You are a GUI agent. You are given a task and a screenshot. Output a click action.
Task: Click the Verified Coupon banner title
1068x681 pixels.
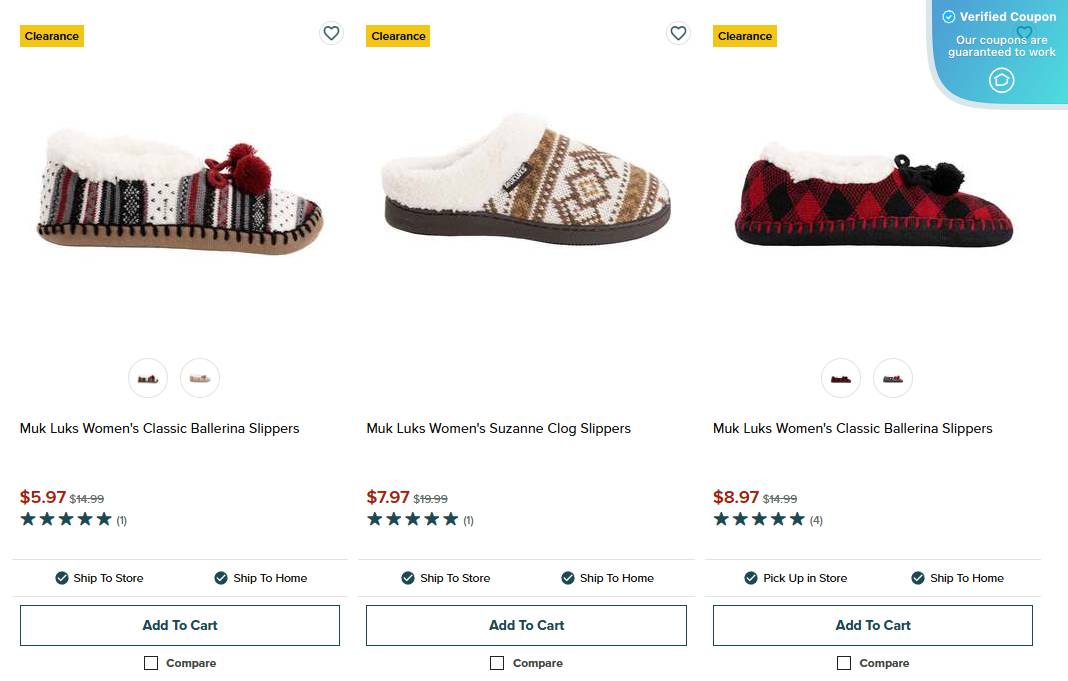(x=1007, y=17)
